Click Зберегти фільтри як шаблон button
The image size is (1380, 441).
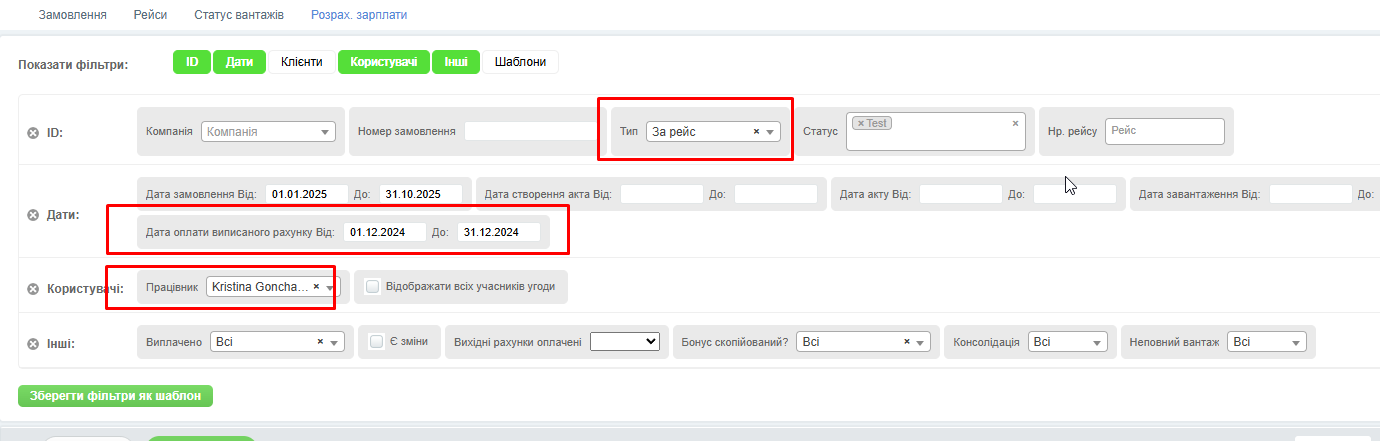click(x=115, y=396)
